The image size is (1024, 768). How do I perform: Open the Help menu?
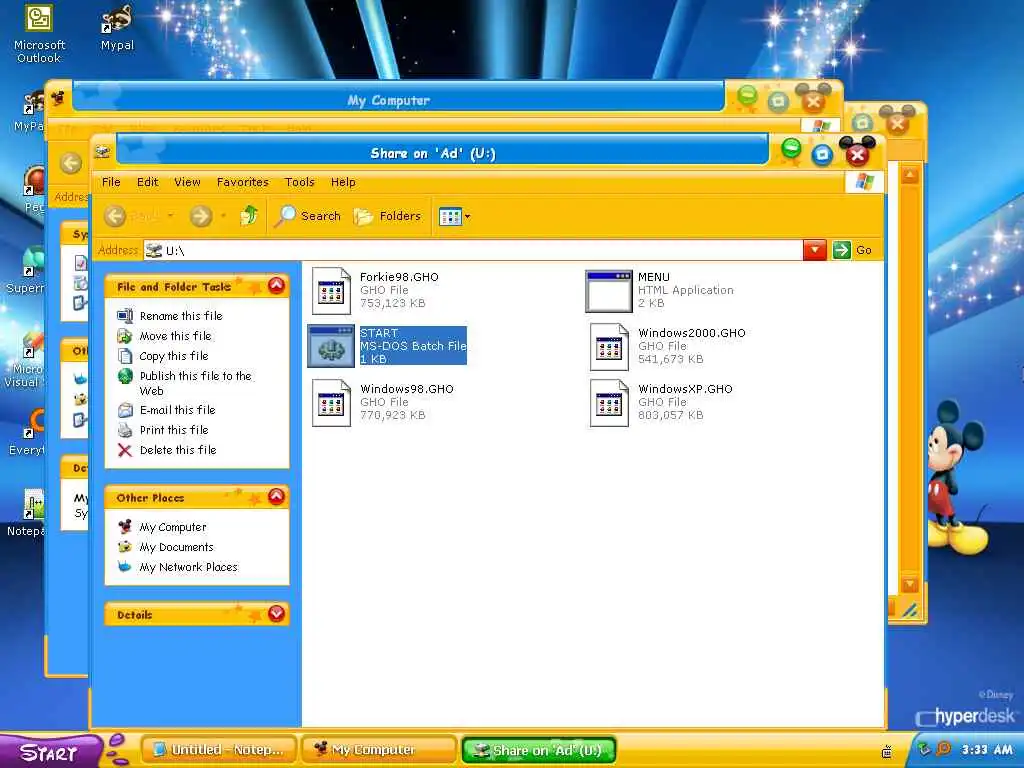343,182
